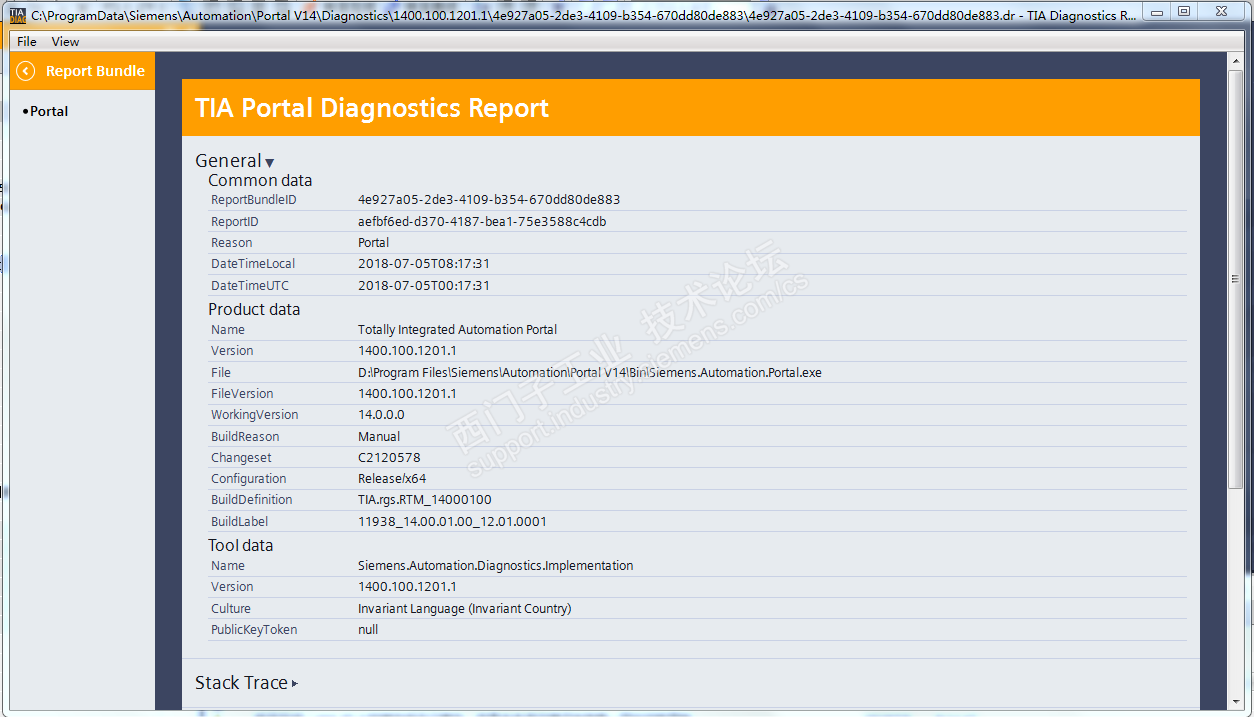Click the Report Bundle header button
The width and height of the screenshot is (1254, 717).
(82, 71)
